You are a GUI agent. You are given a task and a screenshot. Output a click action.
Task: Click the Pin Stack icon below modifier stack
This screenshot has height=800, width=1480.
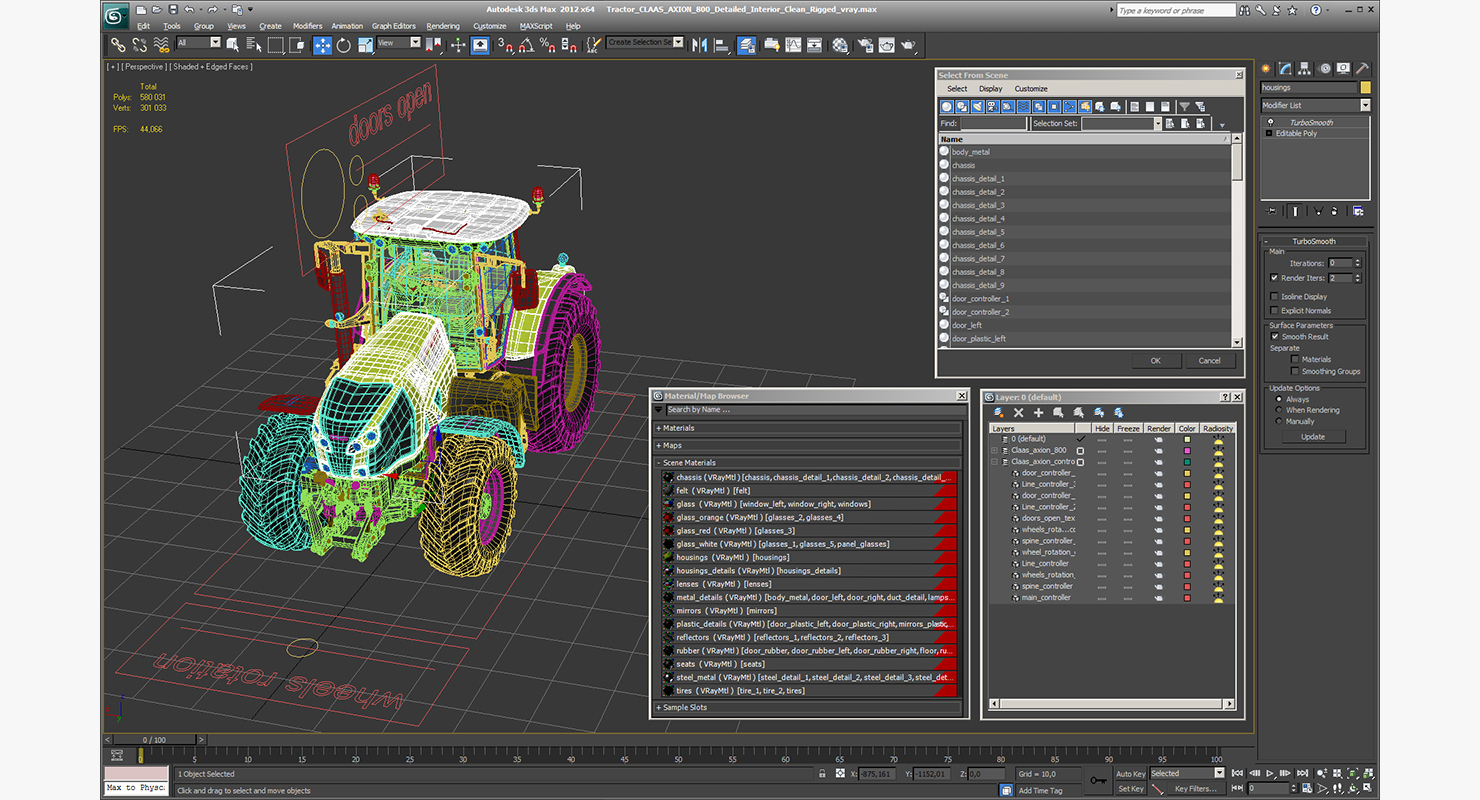pos(1272,211)
